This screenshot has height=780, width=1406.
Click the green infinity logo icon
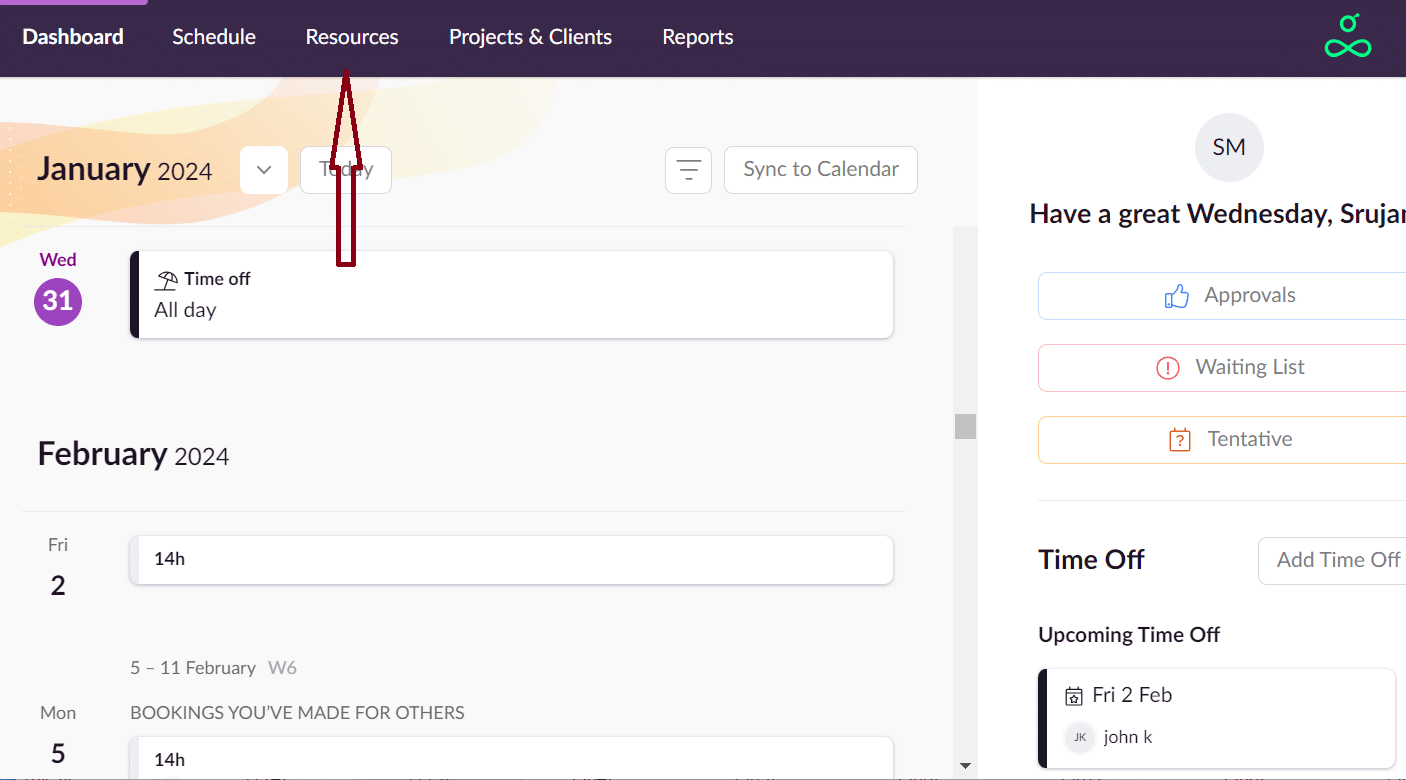1348,36
